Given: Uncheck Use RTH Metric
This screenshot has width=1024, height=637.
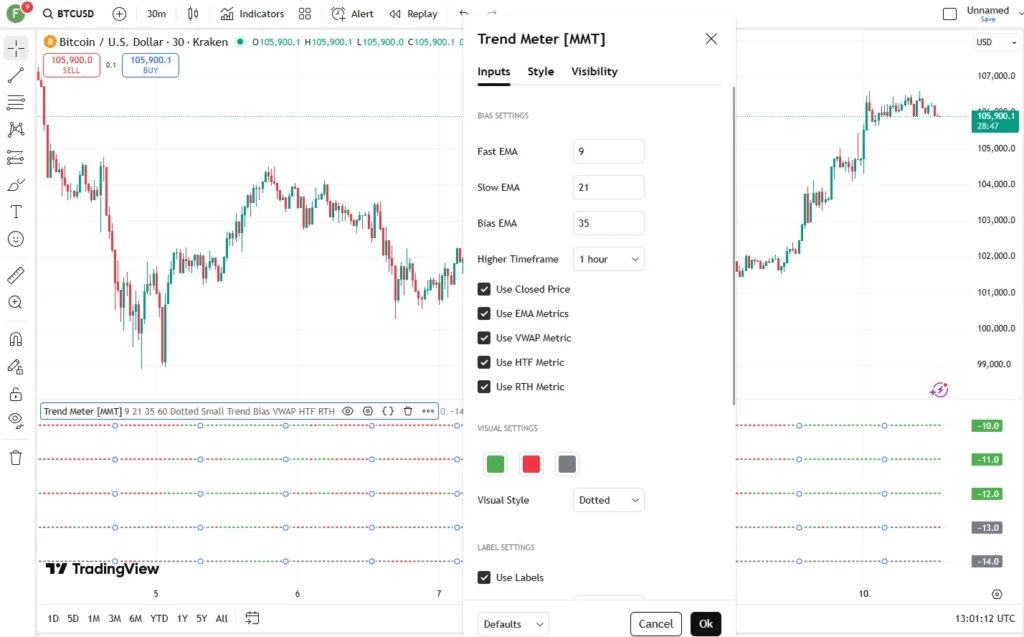Looking at the screenshot, I should (484, 387).
